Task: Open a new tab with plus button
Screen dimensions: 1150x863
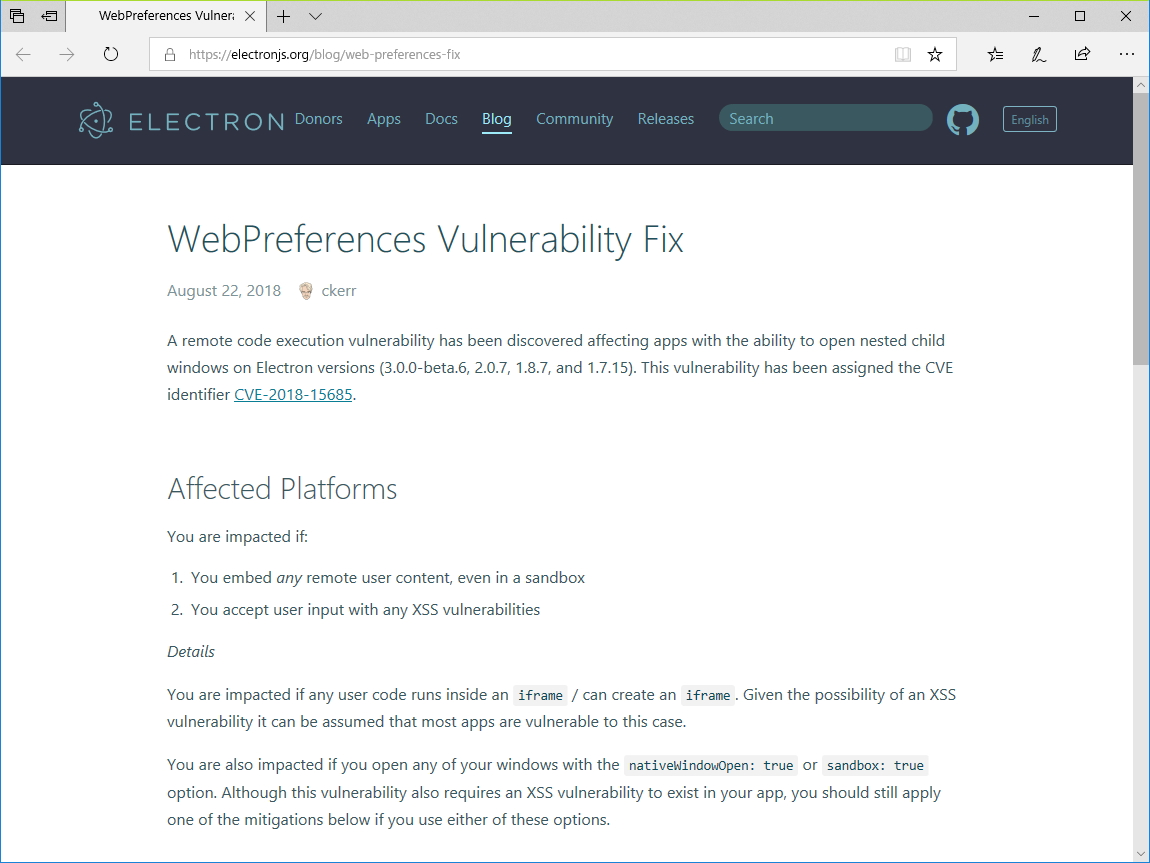Action: click(284, 16)
